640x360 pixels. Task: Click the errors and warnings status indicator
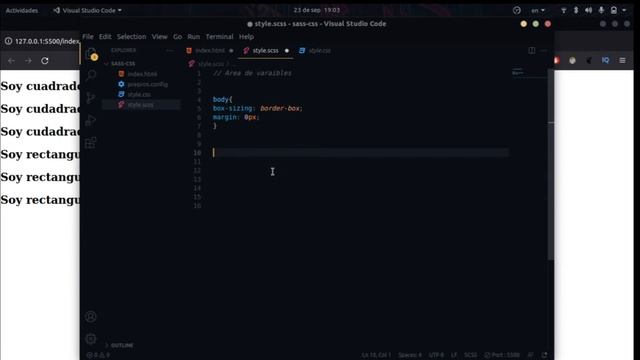[98, 355]
